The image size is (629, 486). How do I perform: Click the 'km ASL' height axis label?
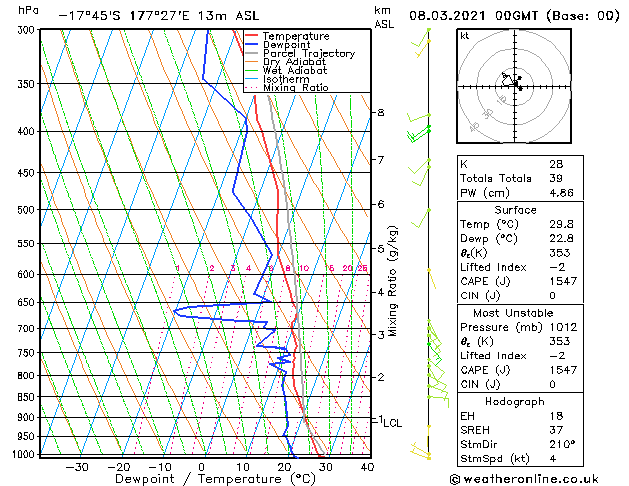(384, 17)
